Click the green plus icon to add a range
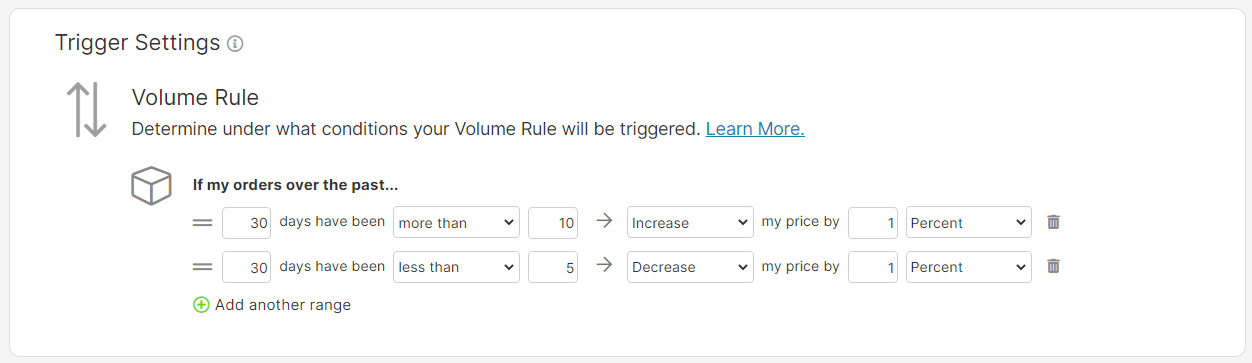Image resolution: width=1252 pixels, height=363 pixels. pyautogui.click(x=201, y=305)
